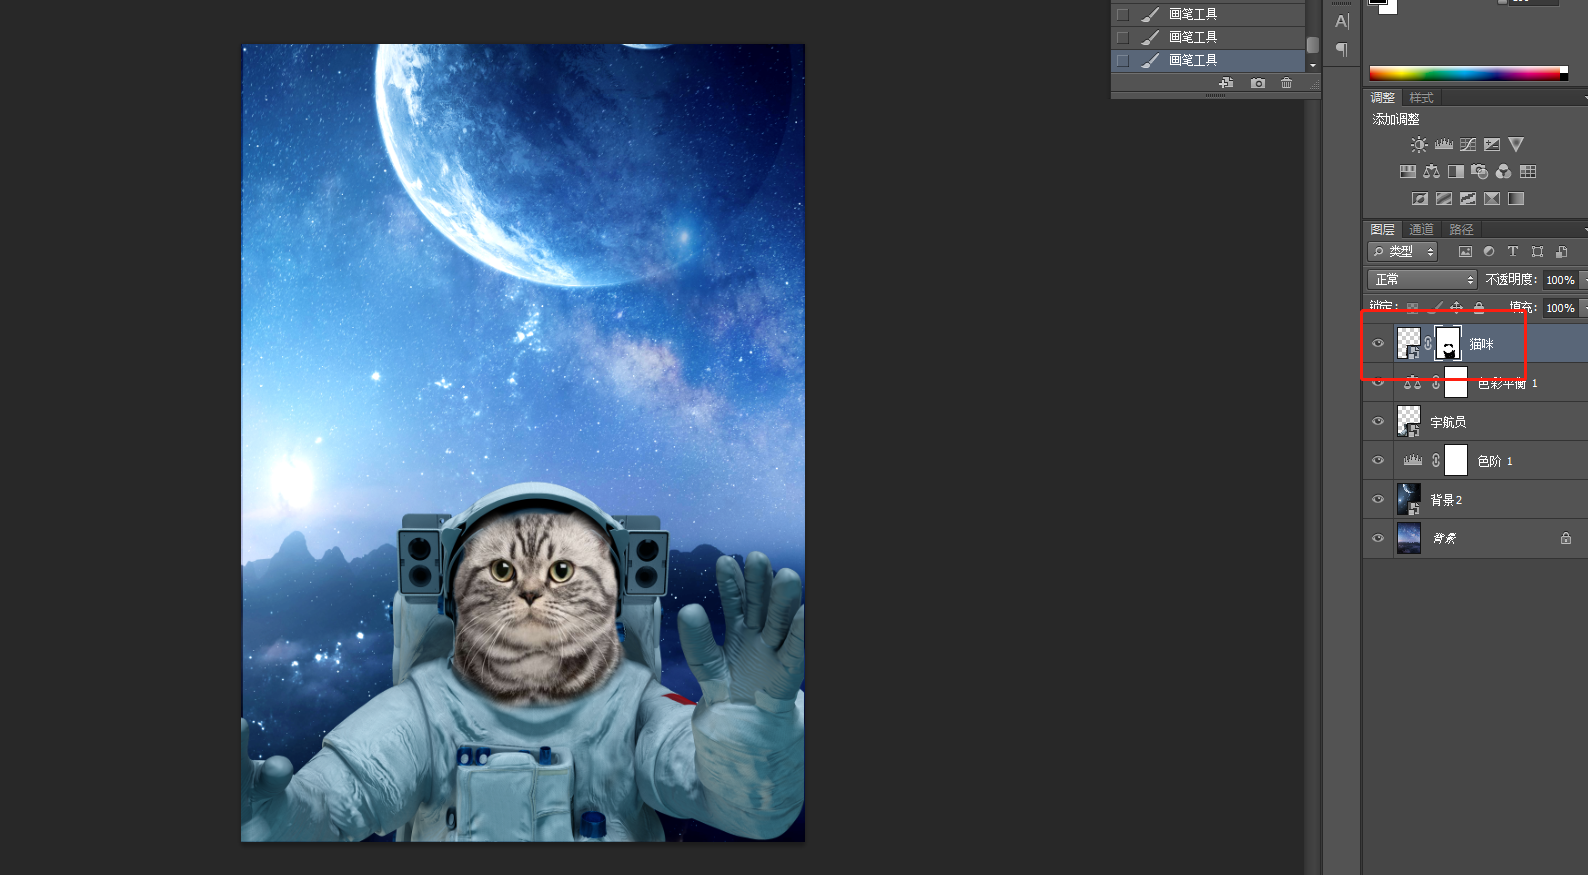Create new document from current history state

[1226, 83]
